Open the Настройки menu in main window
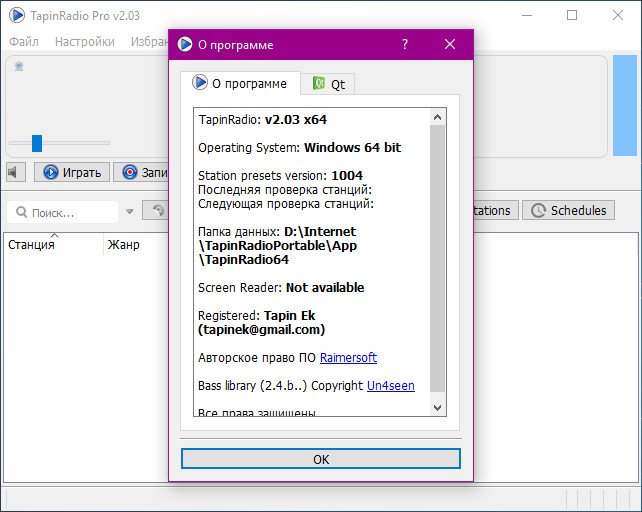642x512 pixels. pyautogui.click(x=85, y=41)
